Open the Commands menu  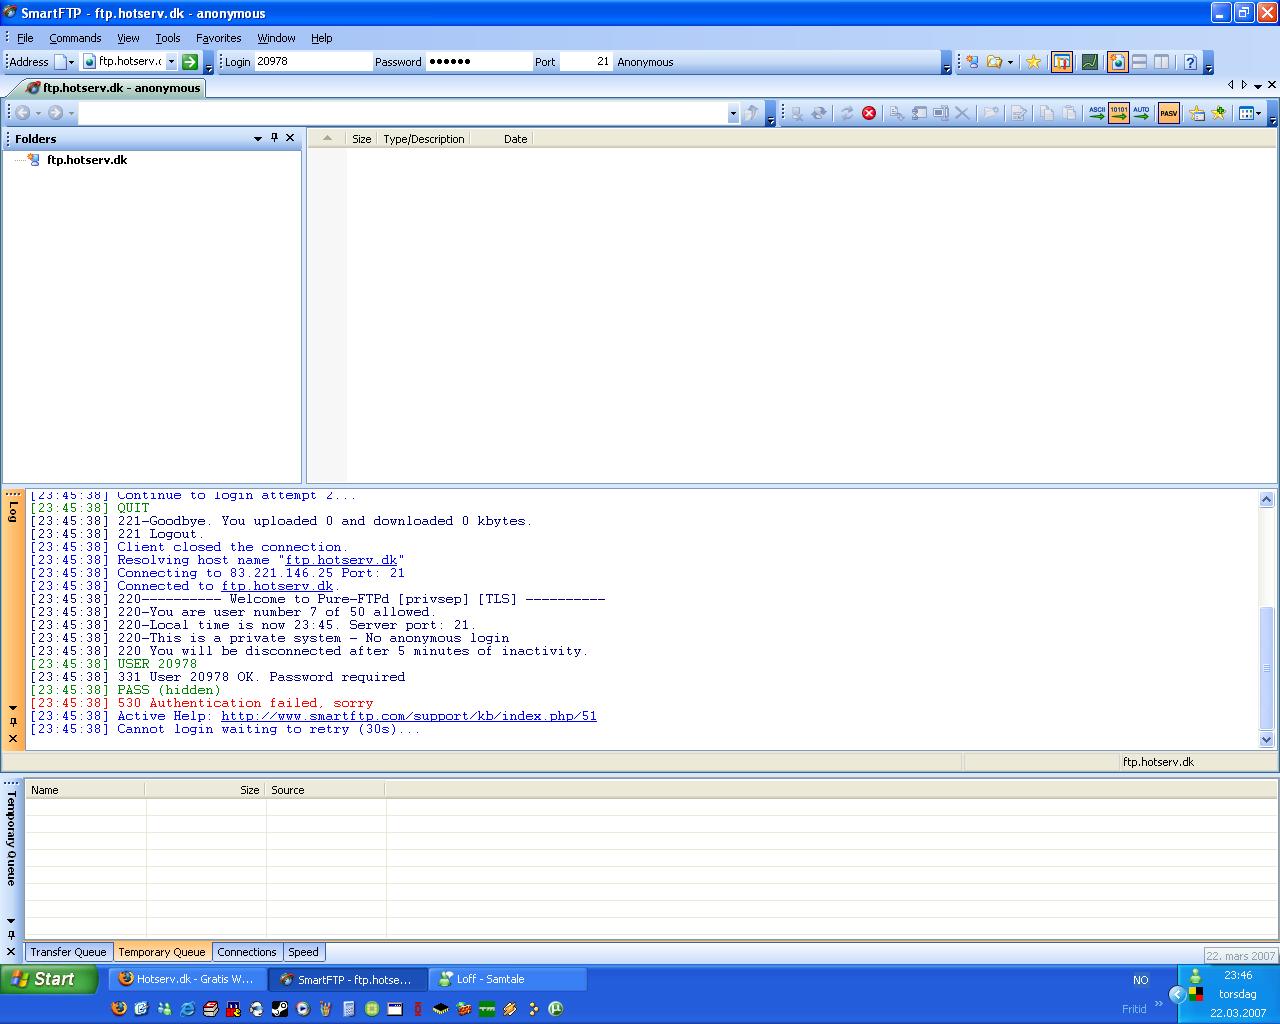pos(75,38)
